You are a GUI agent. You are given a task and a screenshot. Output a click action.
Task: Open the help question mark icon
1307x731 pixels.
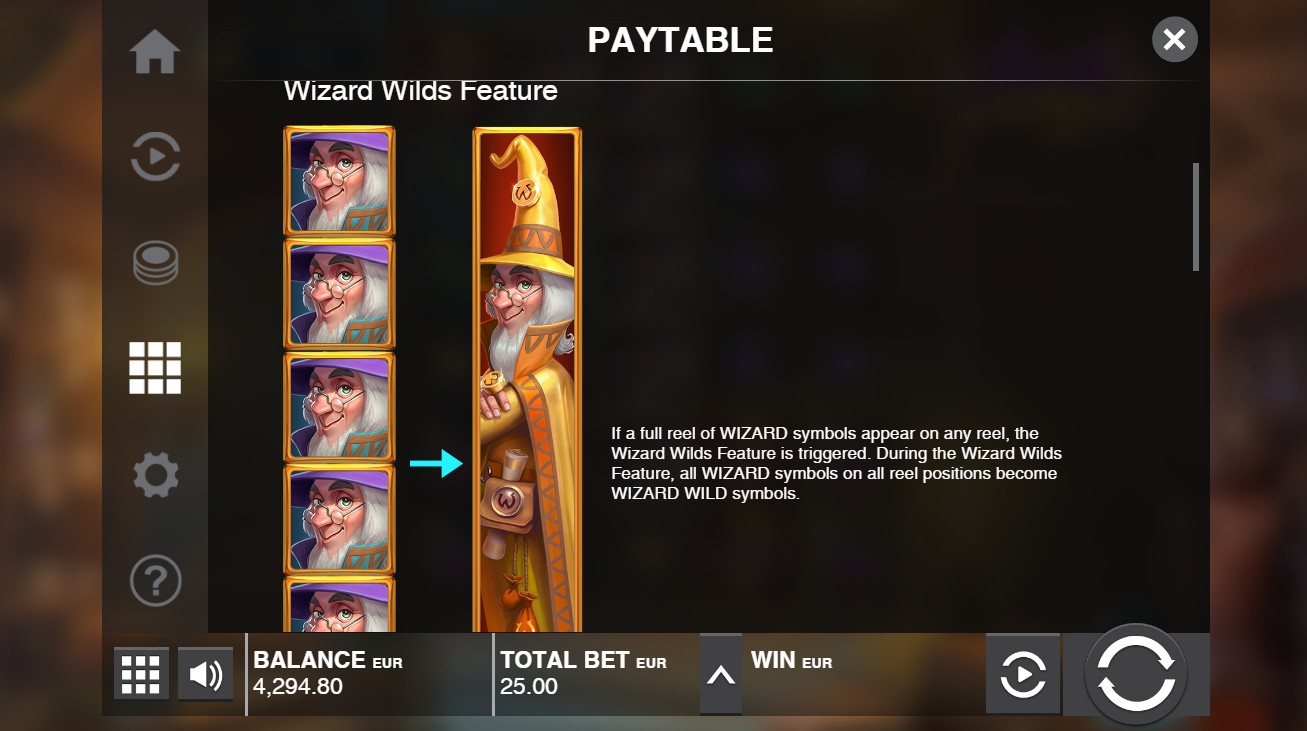(x=155, y=580)
